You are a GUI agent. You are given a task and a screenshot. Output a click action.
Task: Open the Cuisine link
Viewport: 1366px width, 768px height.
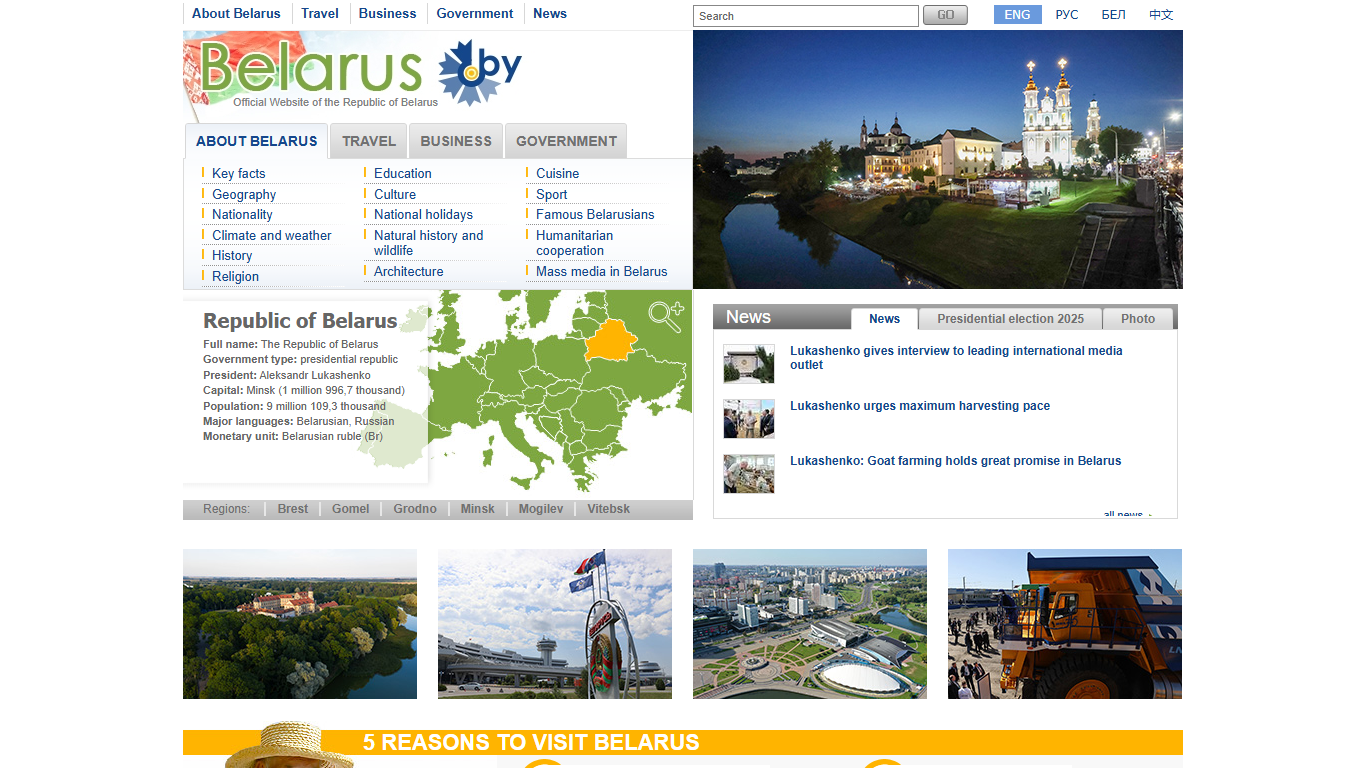tap(557, 174)
